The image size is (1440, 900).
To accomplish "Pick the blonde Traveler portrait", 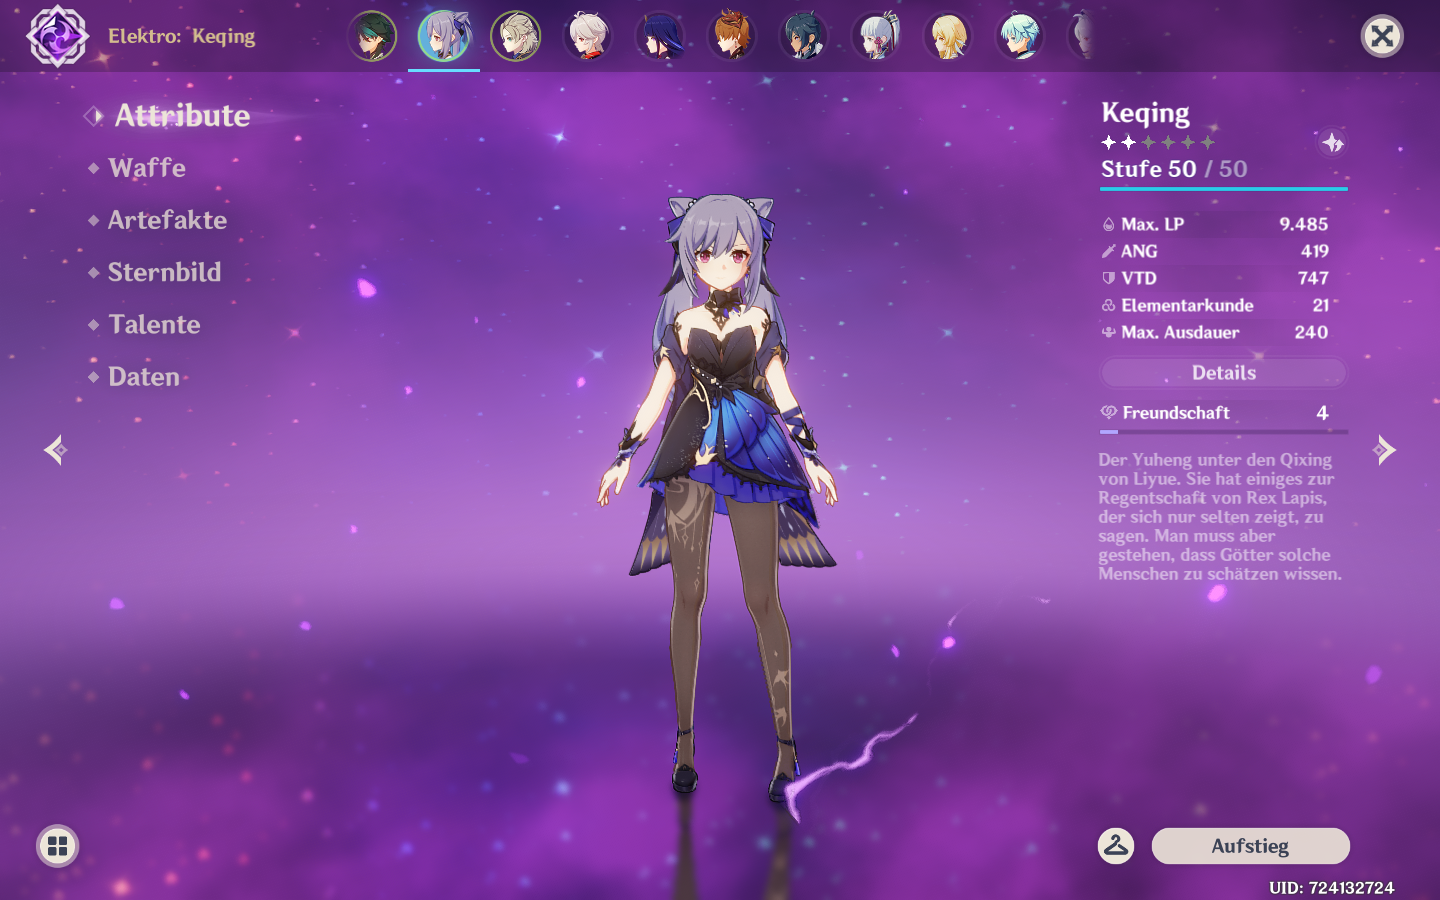I will 948,37.
